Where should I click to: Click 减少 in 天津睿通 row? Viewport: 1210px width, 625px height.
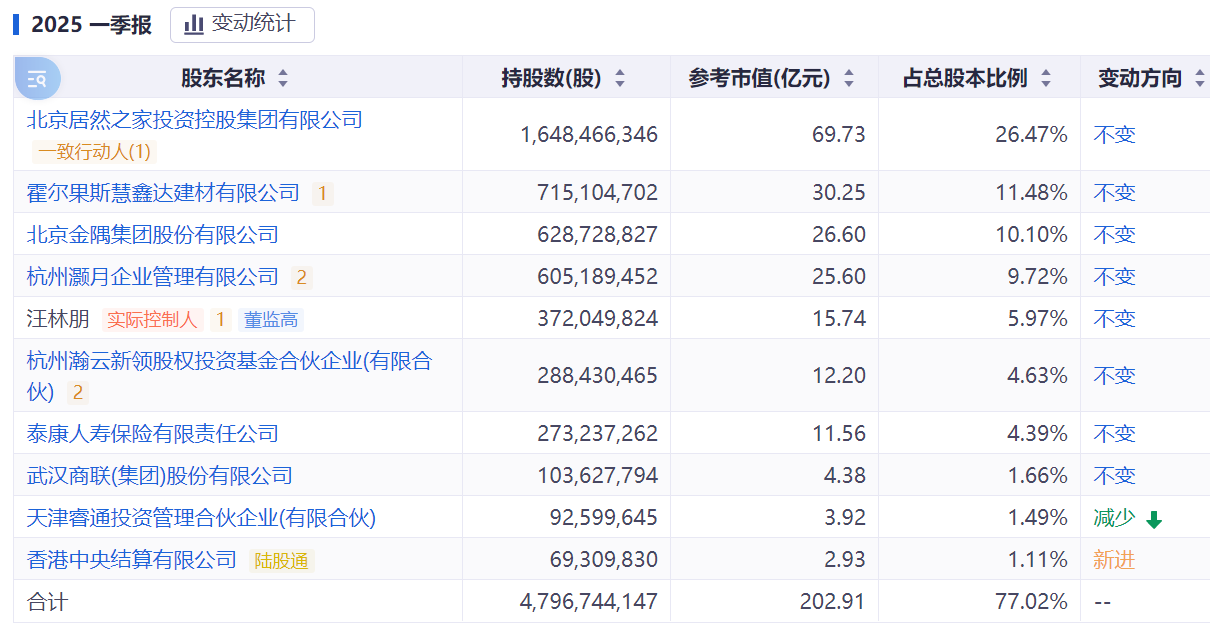tap(1114, 518)
